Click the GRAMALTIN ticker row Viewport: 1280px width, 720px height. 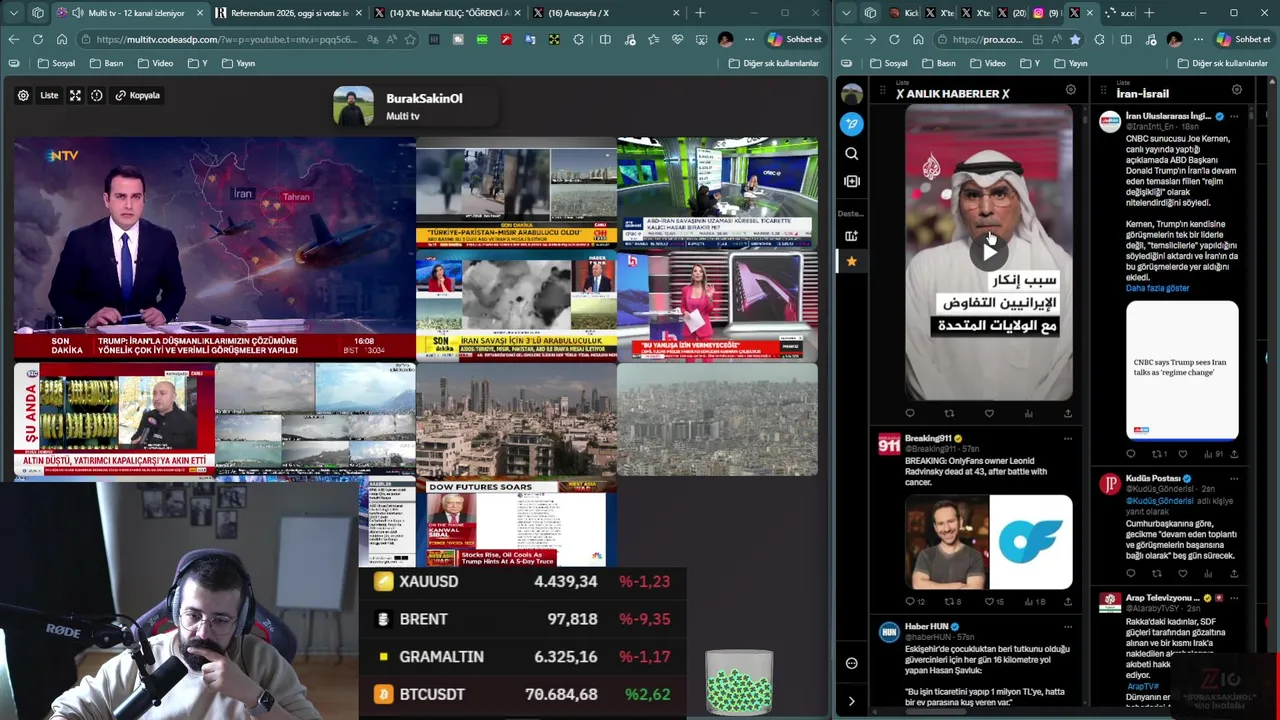coord(522,657)
